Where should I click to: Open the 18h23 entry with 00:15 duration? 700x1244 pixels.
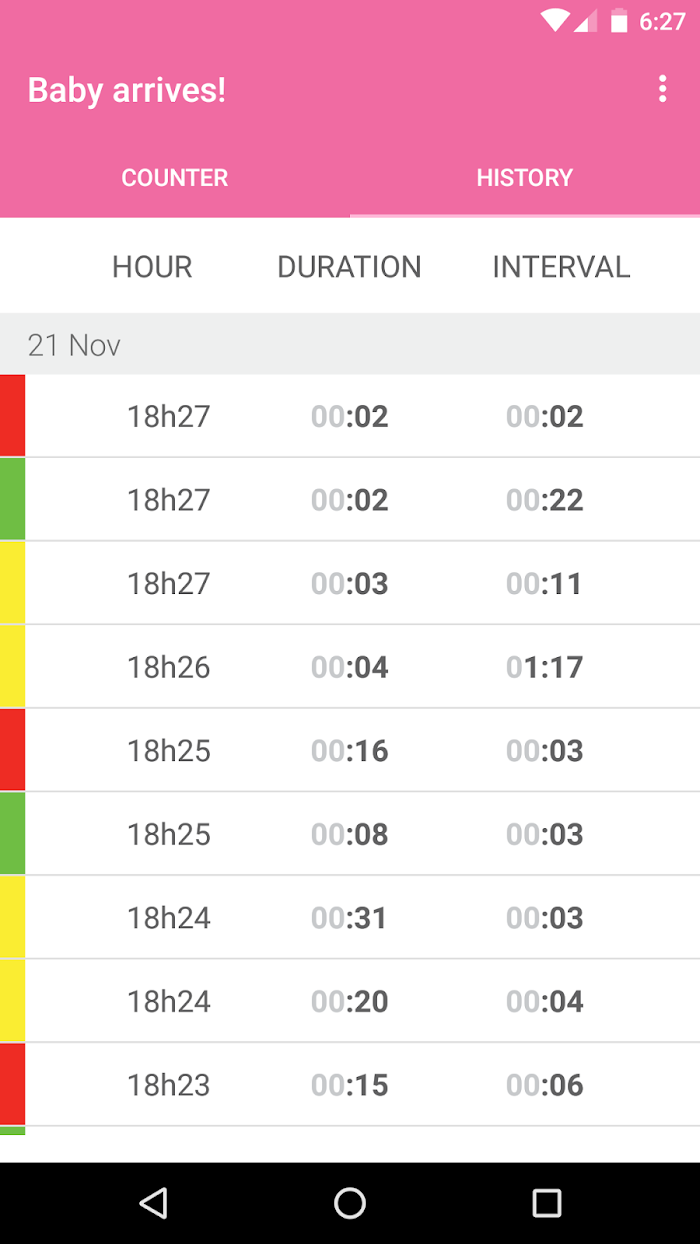click(350, 1085)
